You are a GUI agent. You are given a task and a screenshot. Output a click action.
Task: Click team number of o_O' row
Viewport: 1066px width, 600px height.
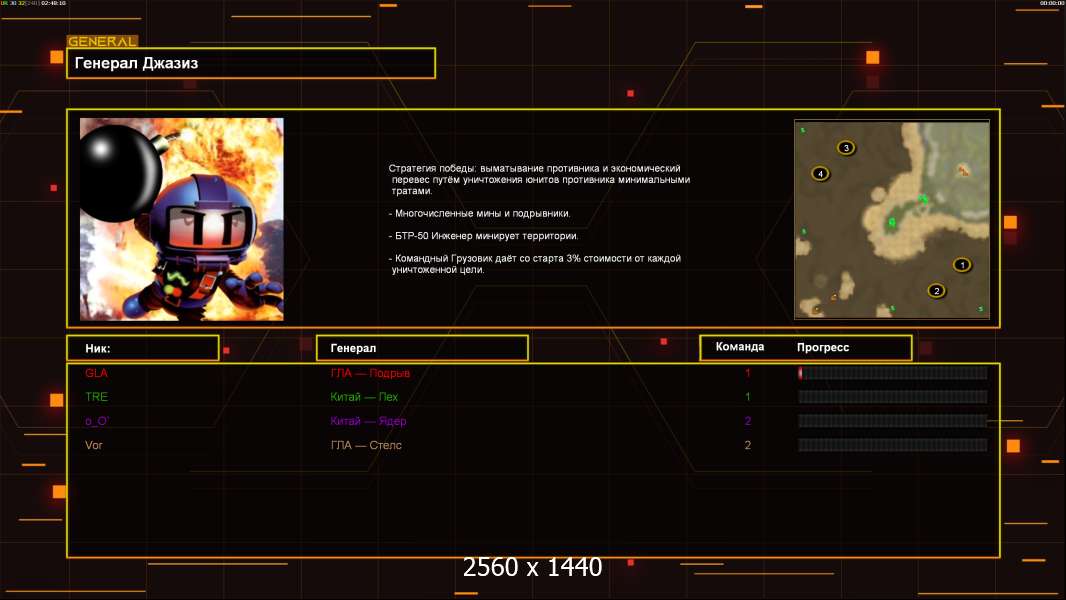748,421
